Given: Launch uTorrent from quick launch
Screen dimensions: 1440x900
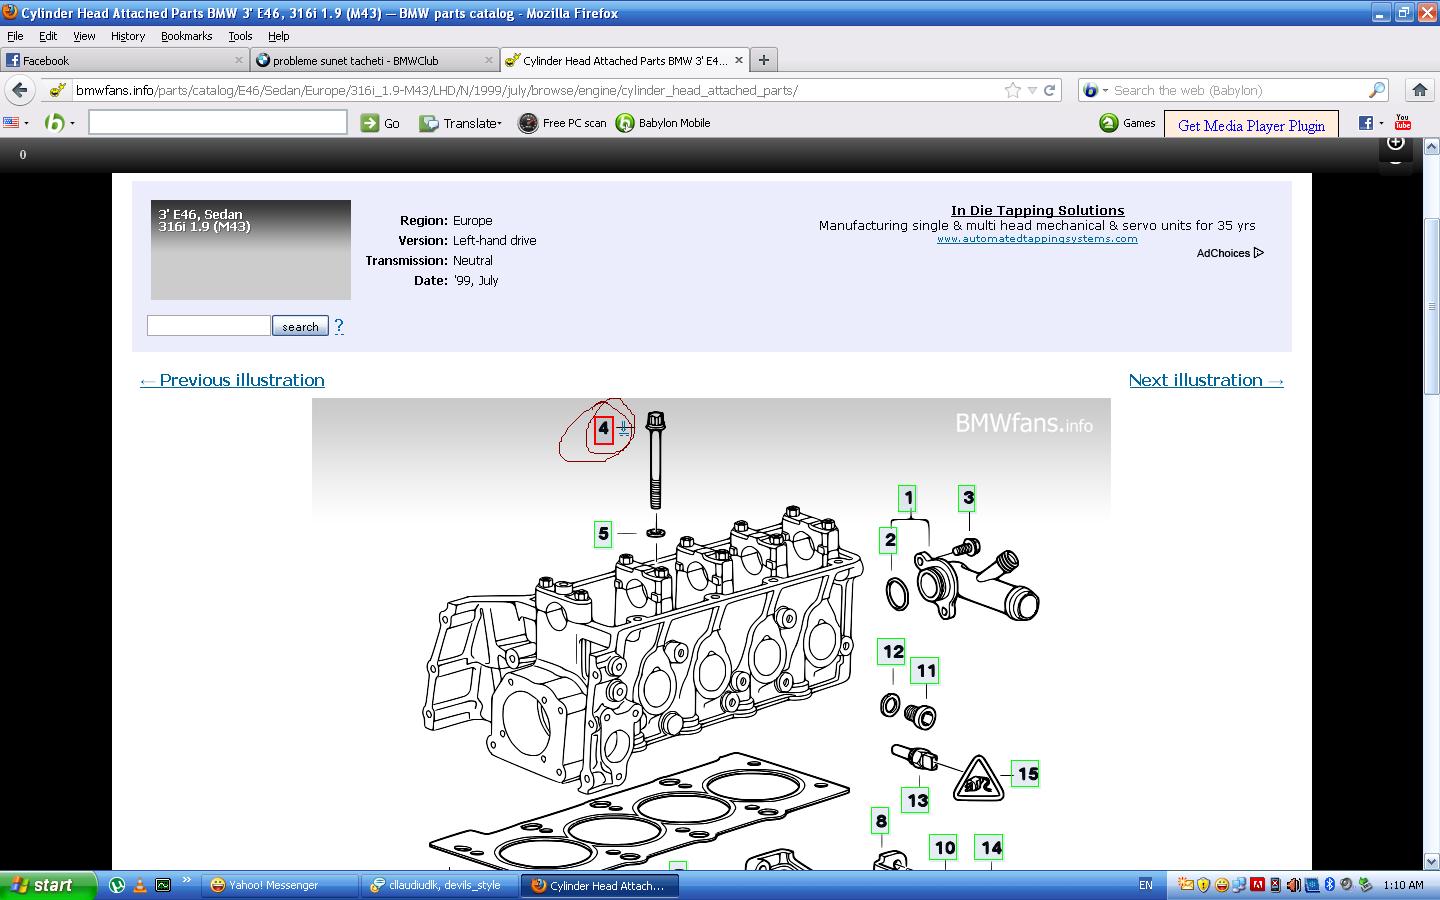Looking at the screenshot, I should [x=117, y=885].
